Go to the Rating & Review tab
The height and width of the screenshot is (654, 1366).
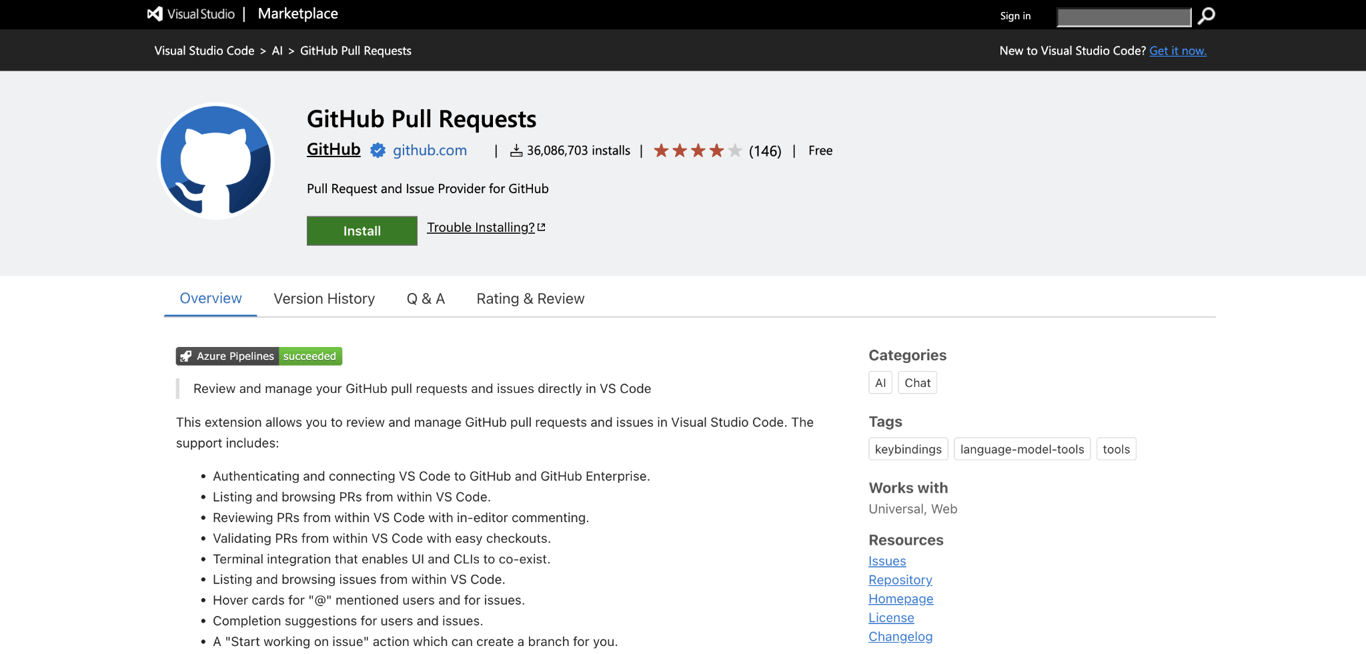click(x=530, y=298)
